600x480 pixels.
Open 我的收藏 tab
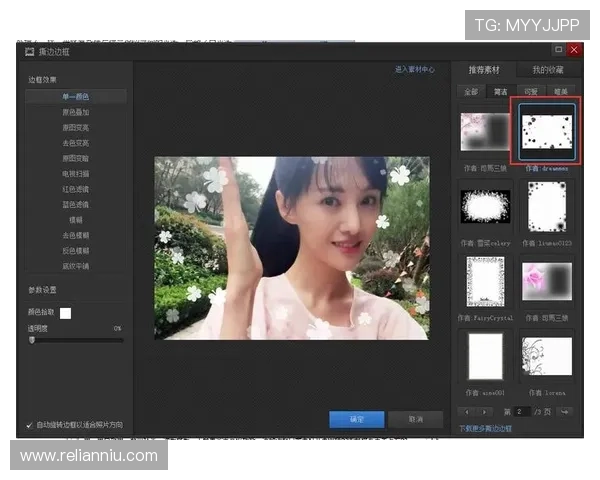point(548,70)
